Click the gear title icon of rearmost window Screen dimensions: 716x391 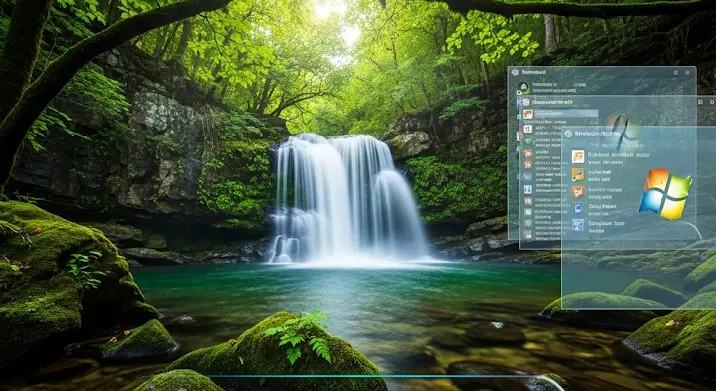tap(516, 72)
